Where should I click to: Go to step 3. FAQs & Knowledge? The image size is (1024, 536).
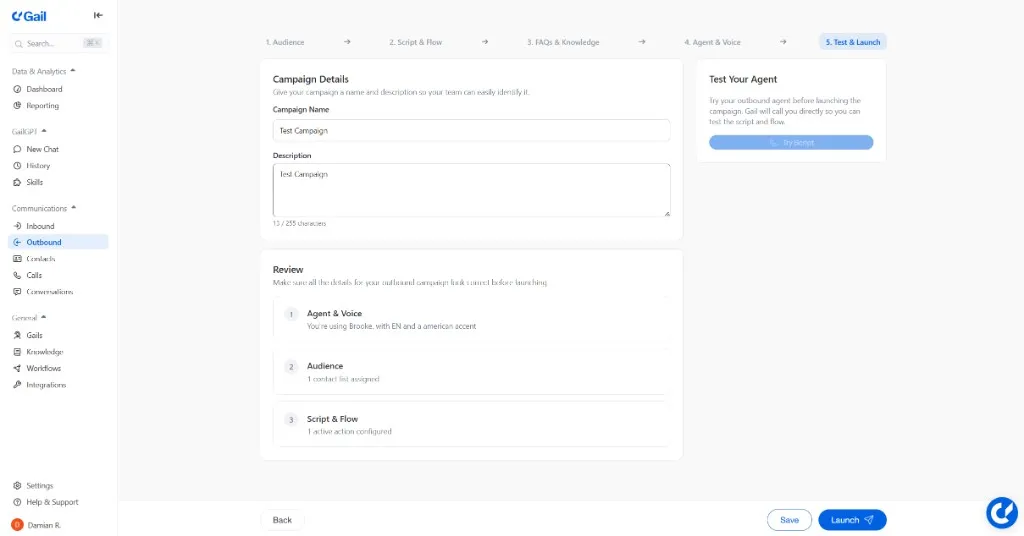click(563, 42)
